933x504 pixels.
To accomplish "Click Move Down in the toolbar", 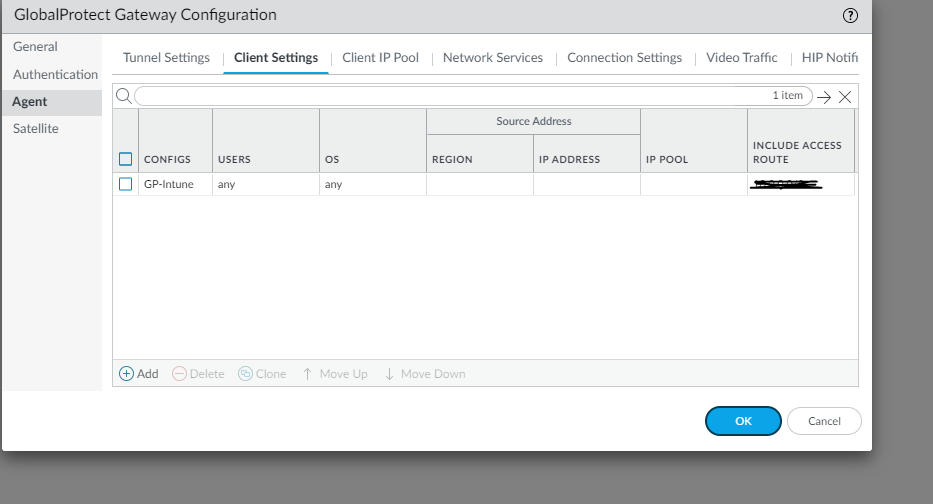I will 425,374.
